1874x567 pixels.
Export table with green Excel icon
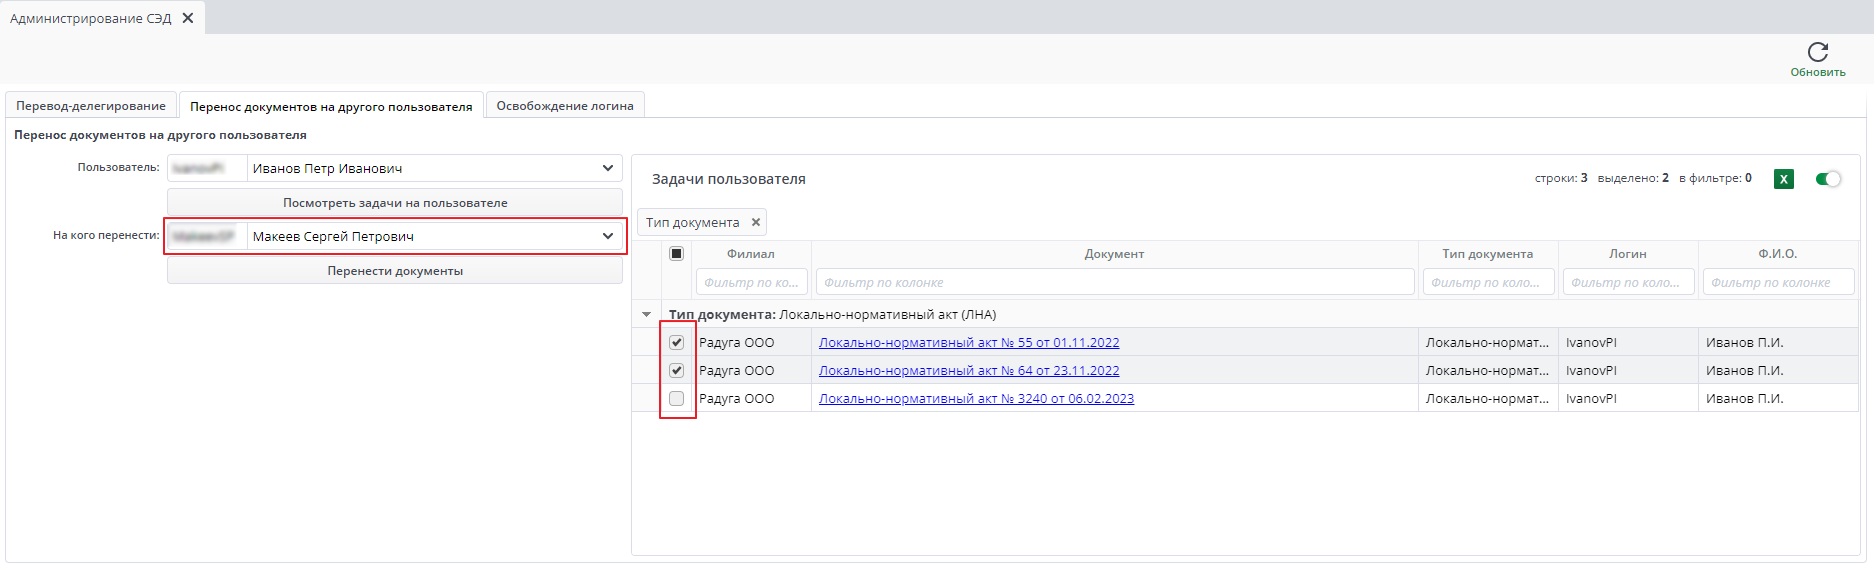coord(1784,179)
